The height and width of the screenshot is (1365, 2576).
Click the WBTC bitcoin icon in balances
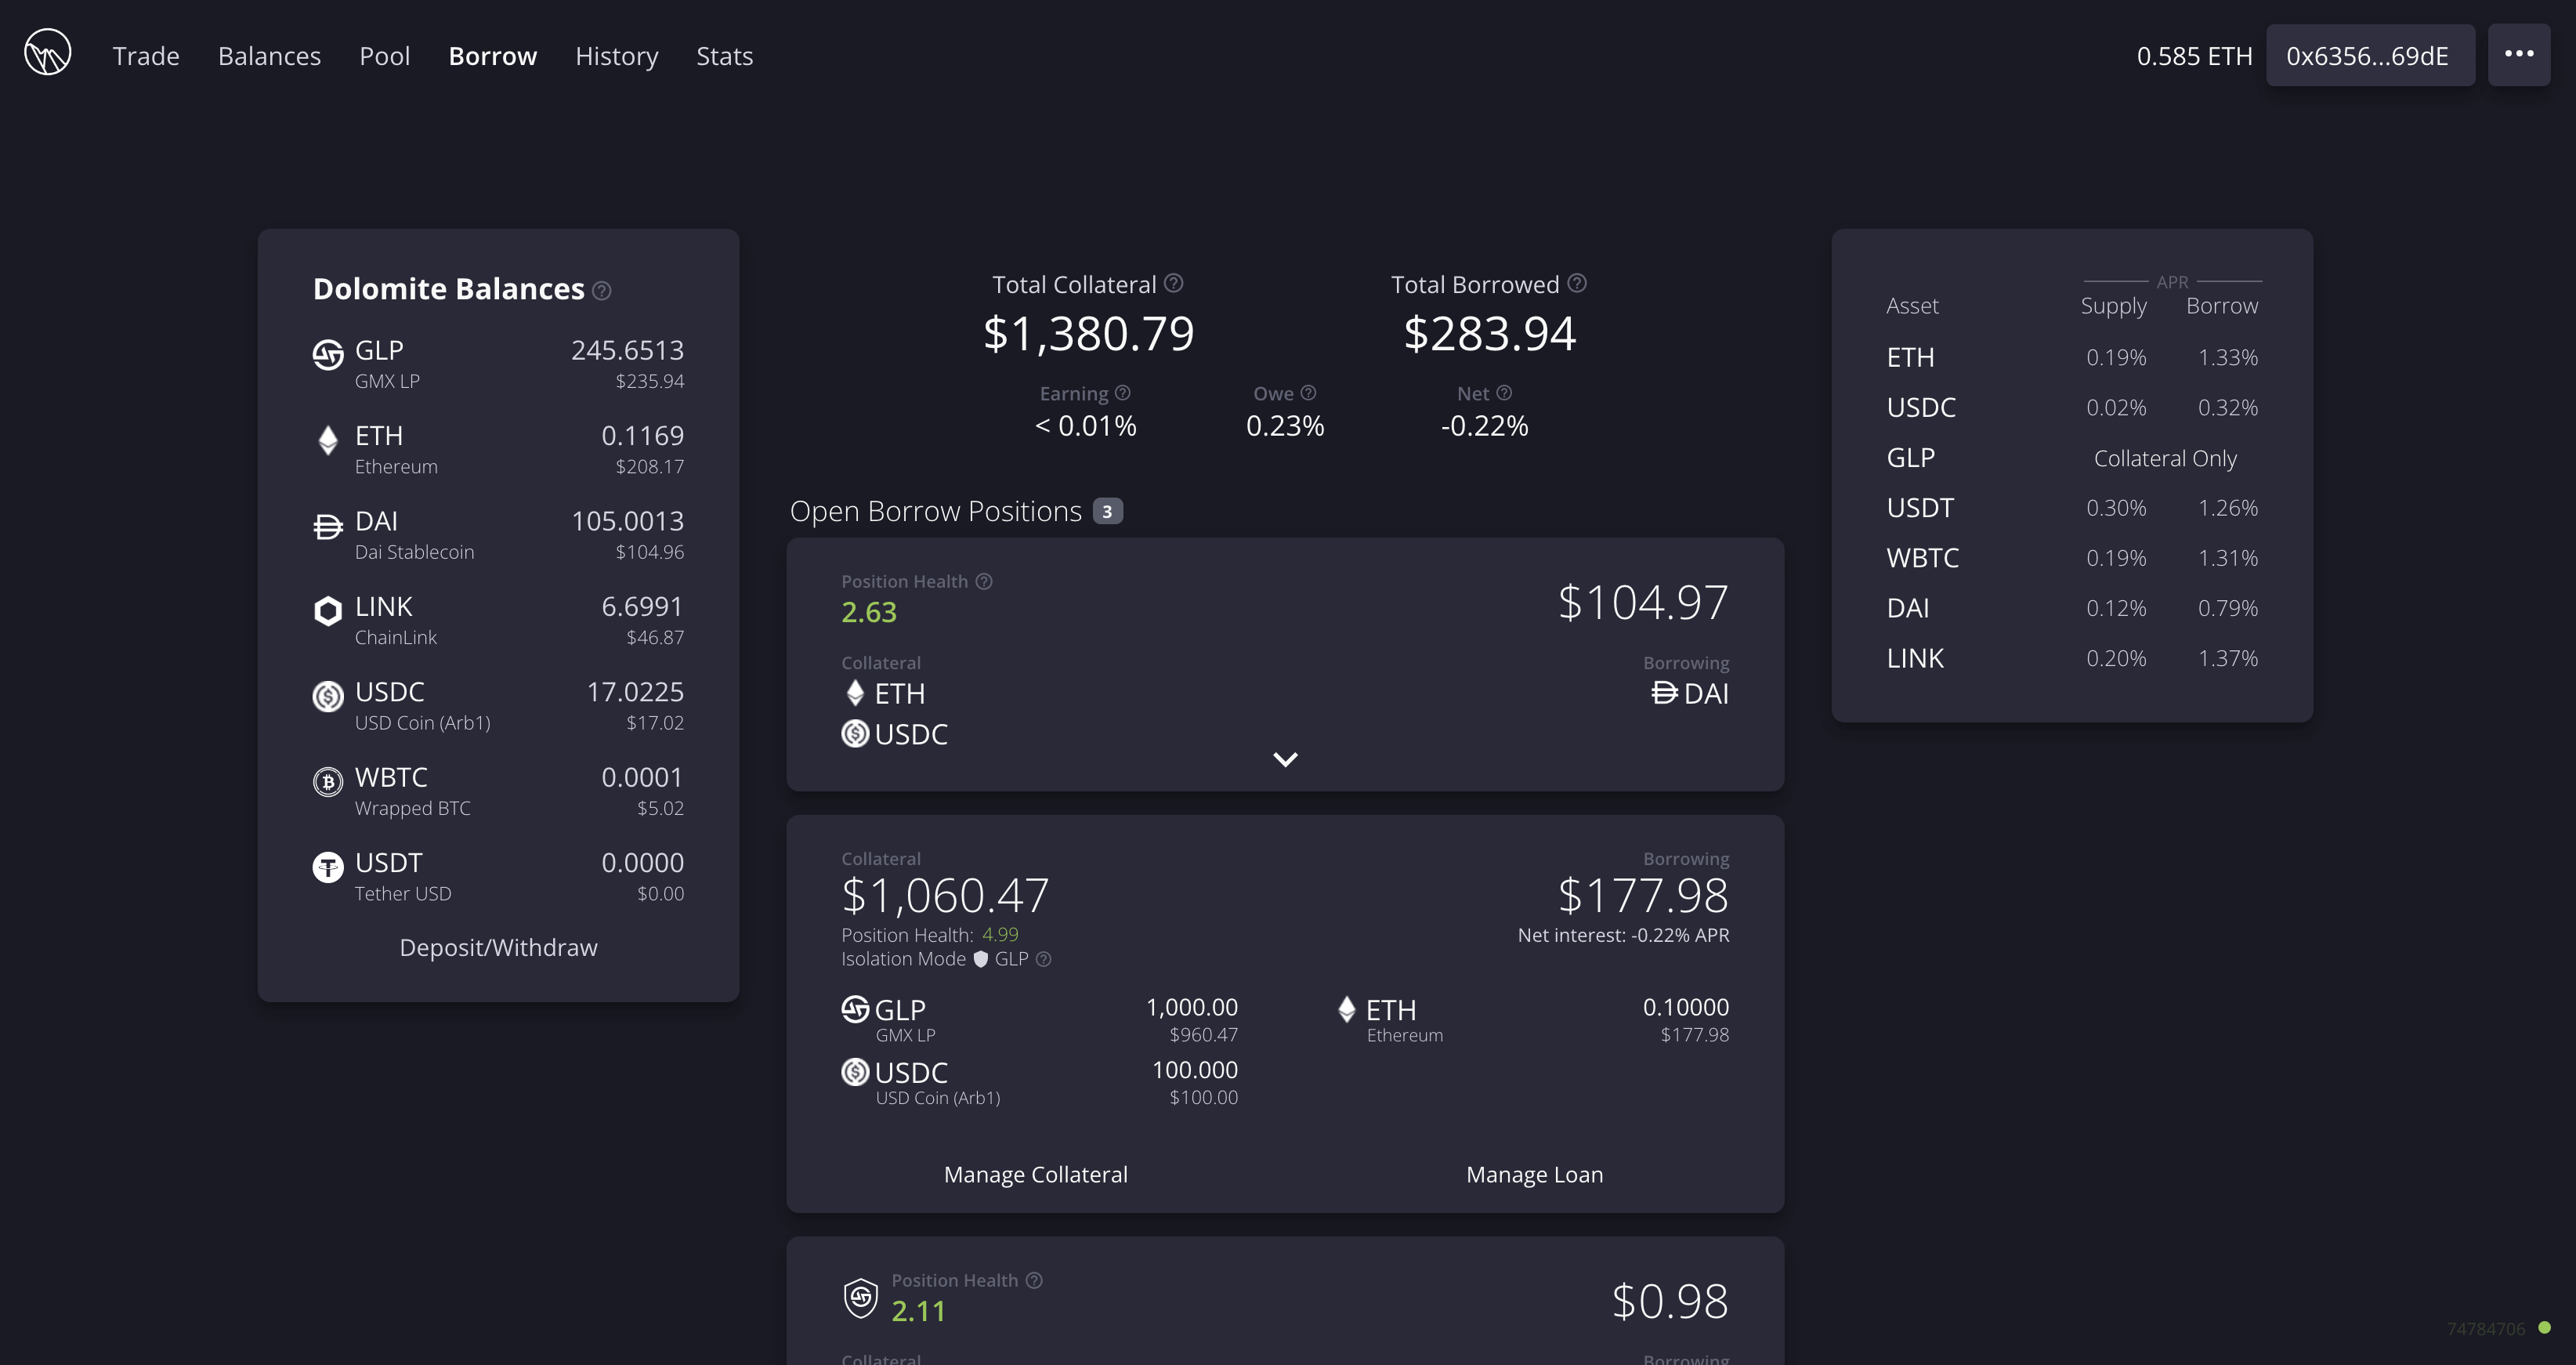point(328,781)
